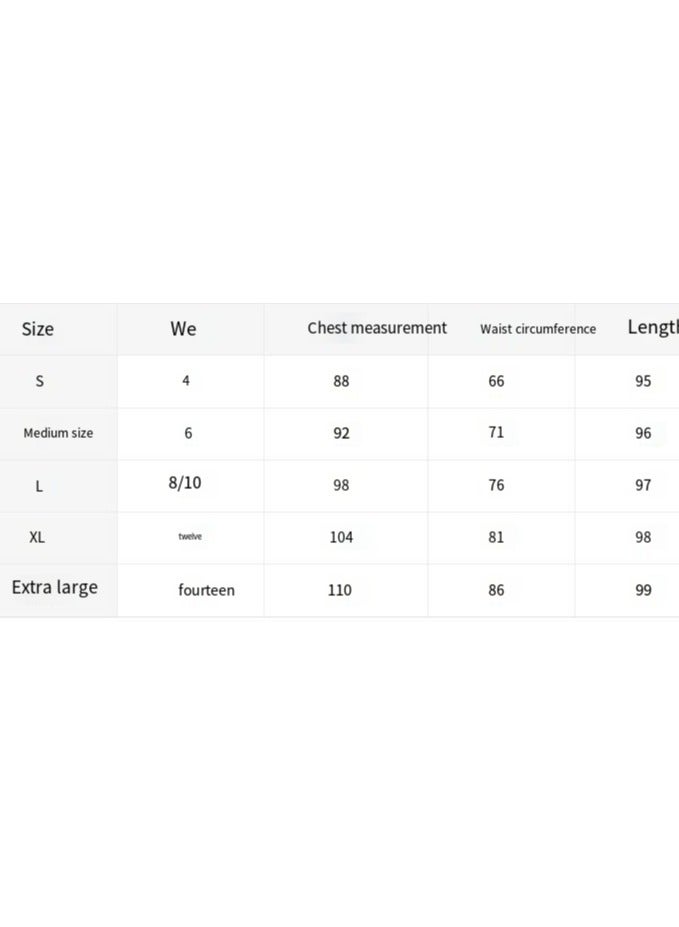Click the 'Medium size' row label
The height and width of the screenshot is (927, 679).
[x=58, y=433]
